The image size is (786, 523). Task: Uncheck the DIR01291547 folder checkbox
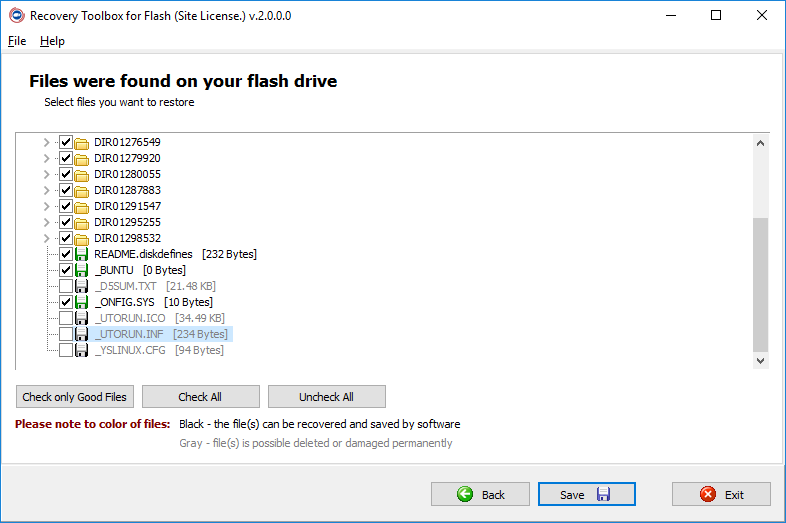pos(66,206)
